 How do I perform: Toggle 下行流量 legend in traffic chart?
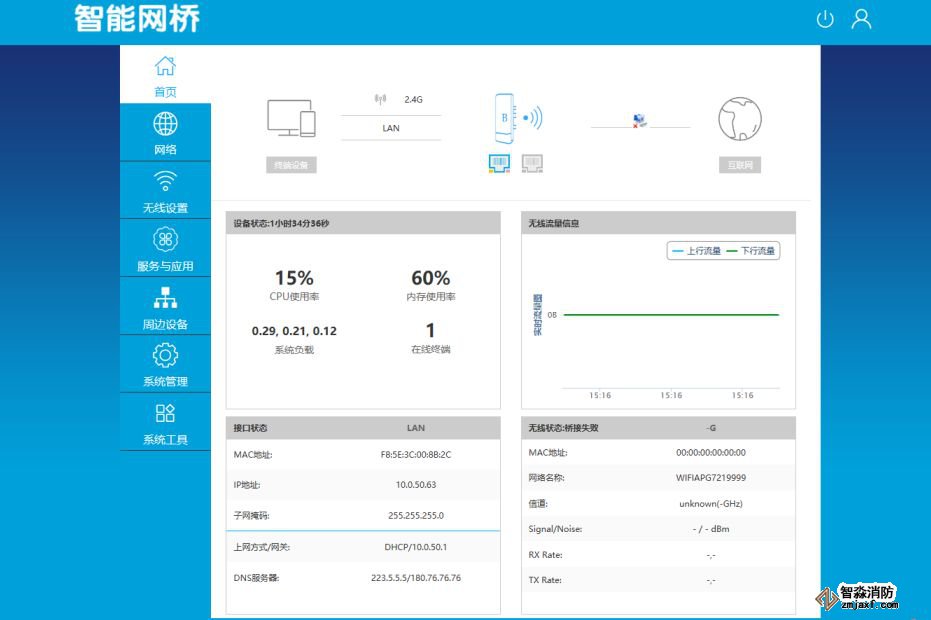(x=751, y=251)
